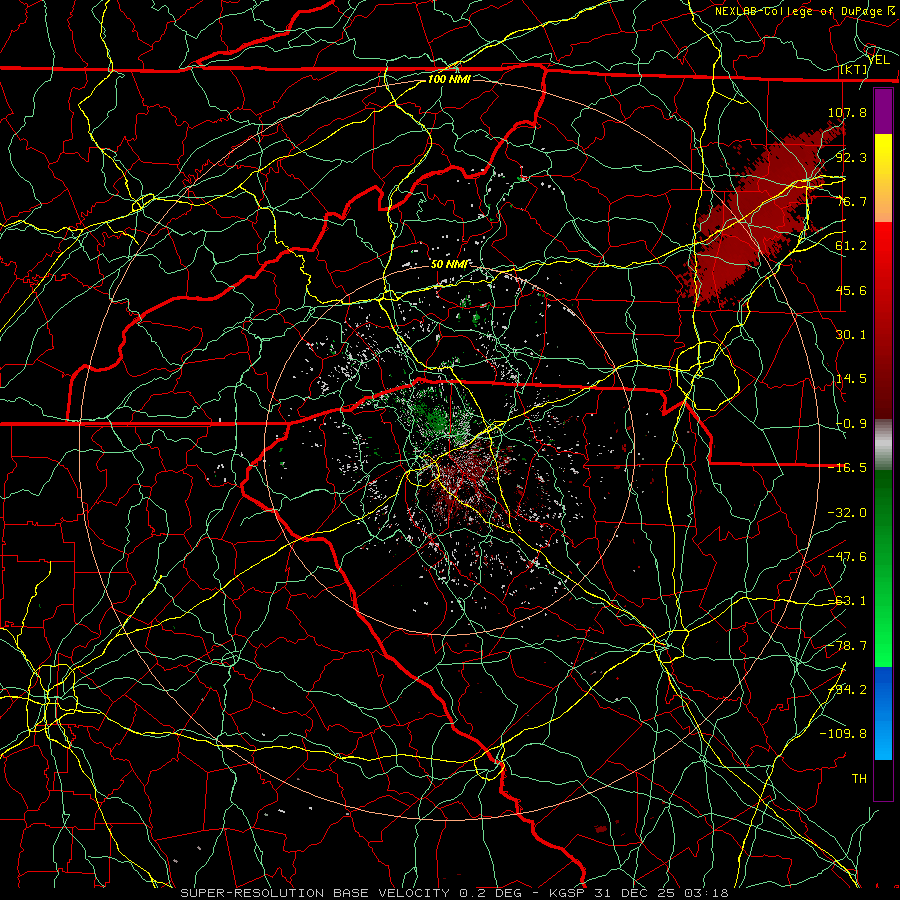Click the -63.1 value on velocity scale

click(847, 601)
